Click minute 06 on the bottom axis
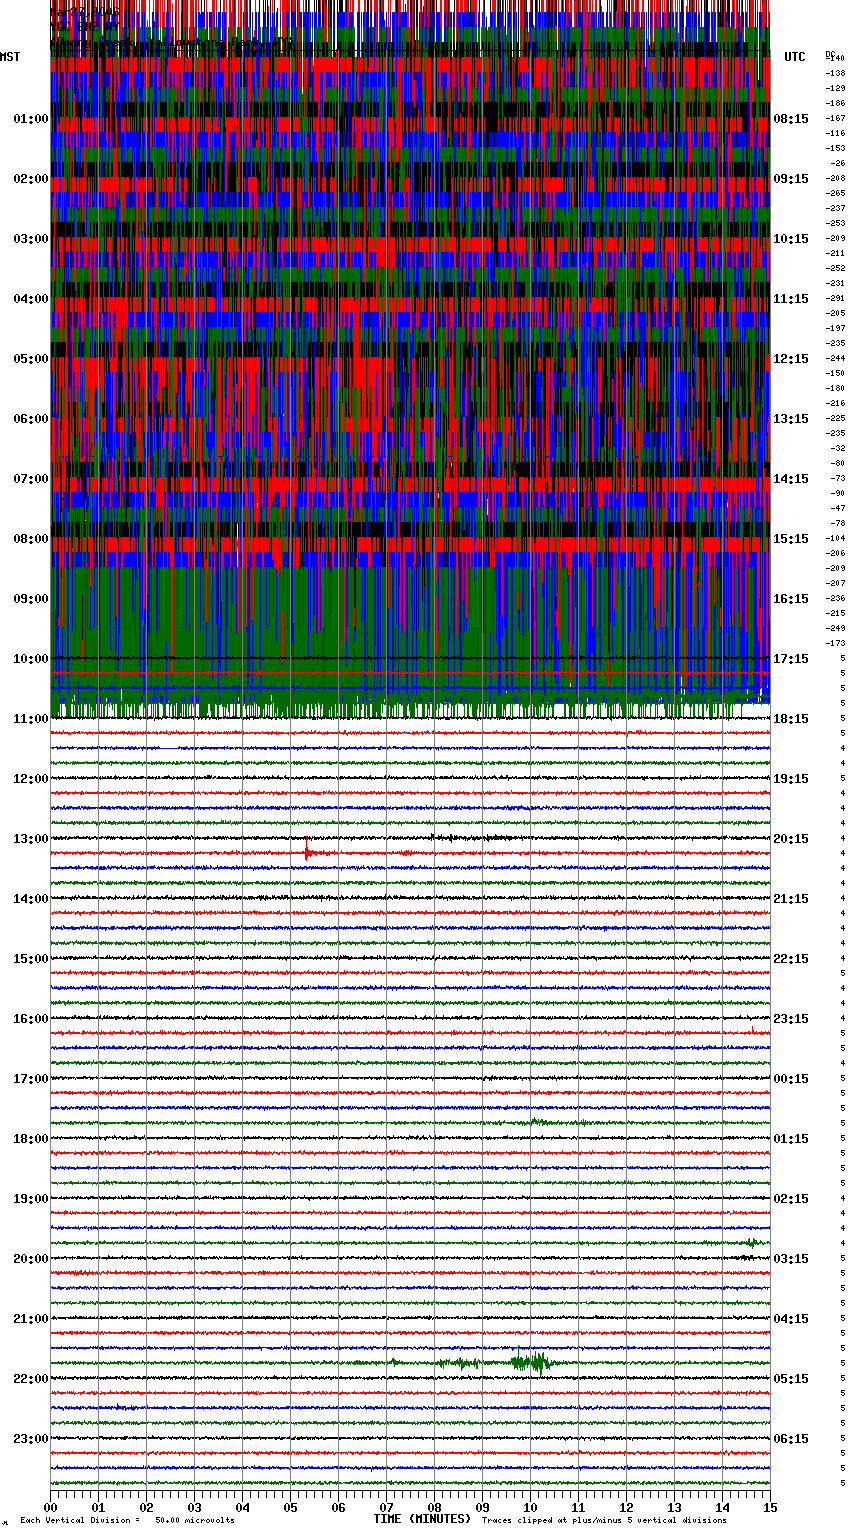 coord(339,1507)
